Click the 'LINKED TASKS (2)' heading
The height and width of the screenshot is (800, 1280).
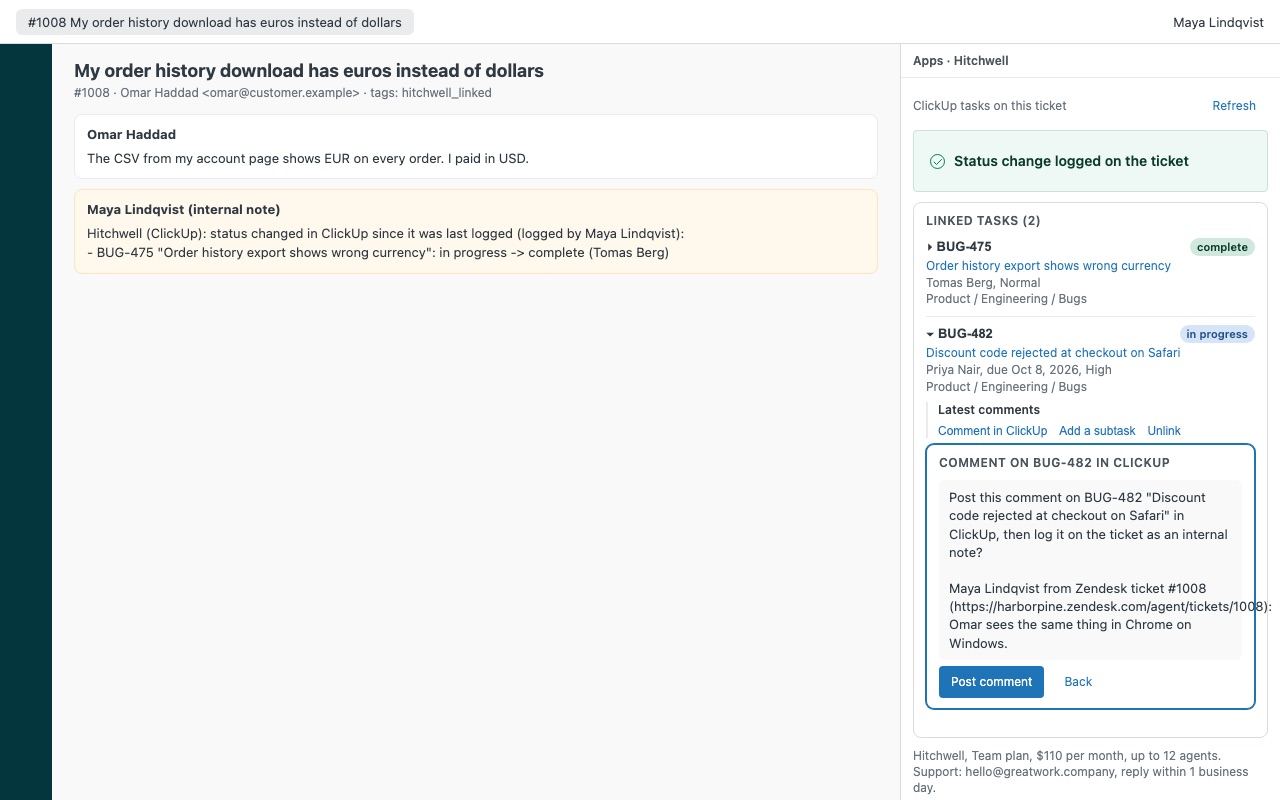[x=983, y=221]
